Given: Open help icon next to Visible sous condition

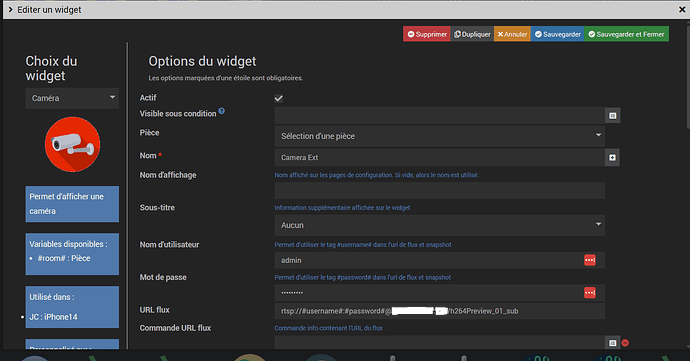Looking at the screenshot, I should pos(222,111).
